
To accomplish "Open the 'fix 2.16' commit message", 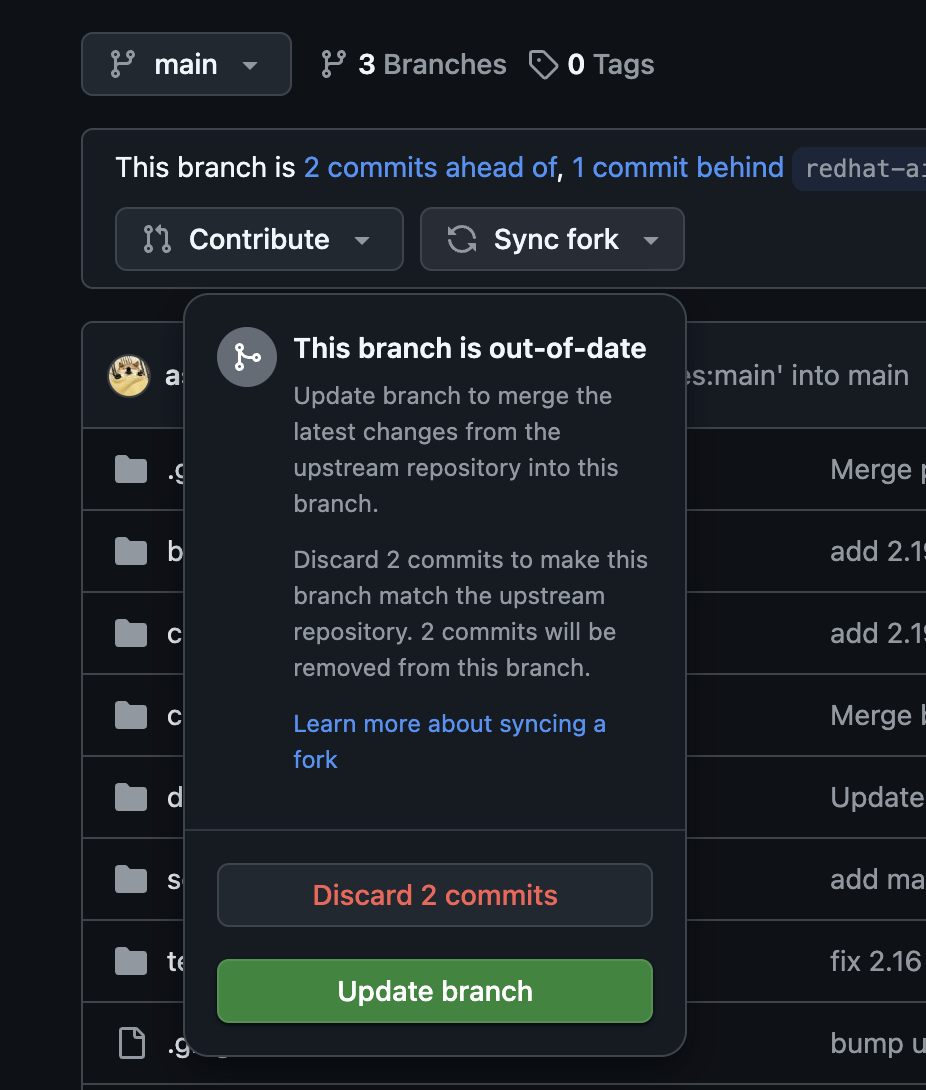I will point(877,961).
